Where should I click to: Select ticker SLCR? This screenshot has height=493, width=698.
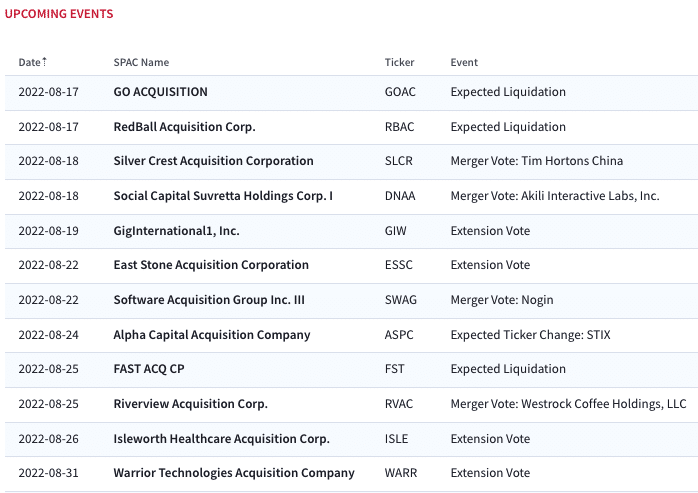pos(398,161)
